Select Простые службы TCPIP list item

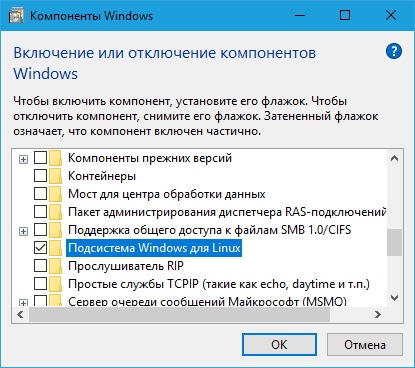[x=219, y=284]
